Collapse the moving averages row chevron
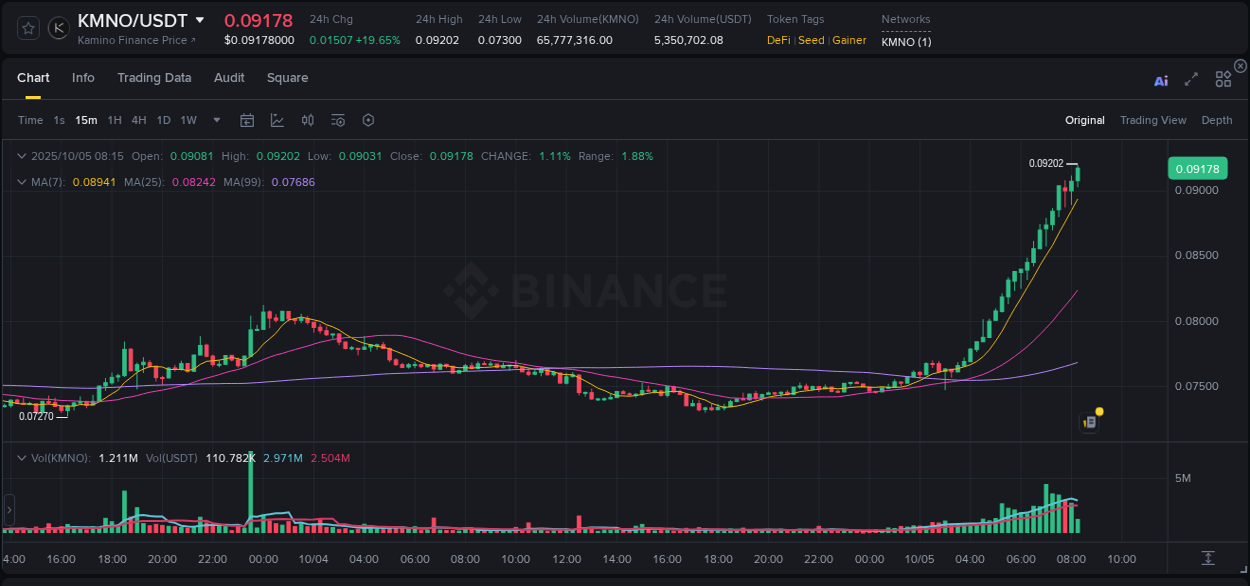This screenshot has height=586, width=1250. (x=22, y=182)
